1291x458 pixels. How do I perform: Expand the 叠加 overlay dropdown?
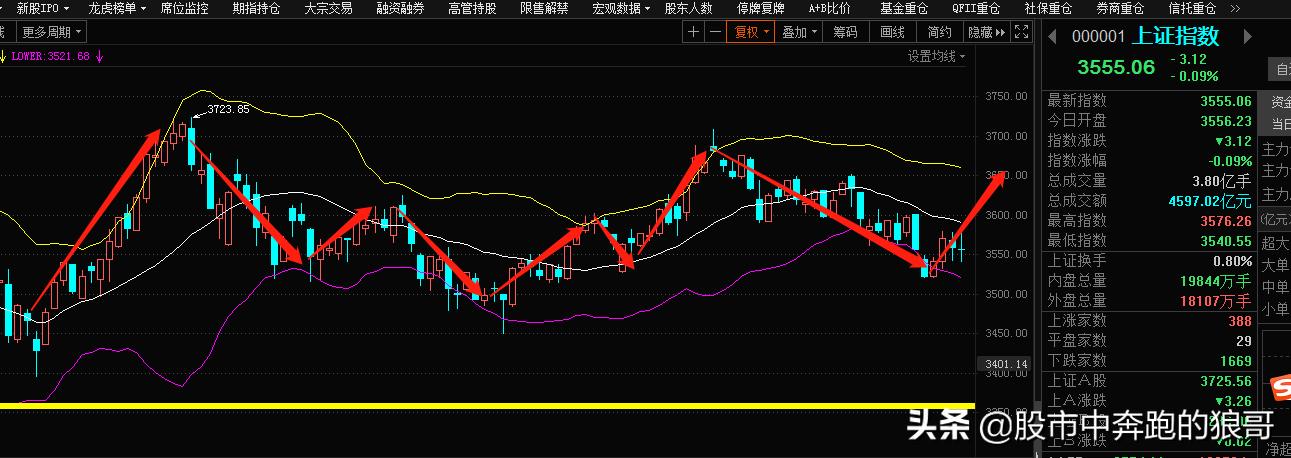tap(798, 32)
